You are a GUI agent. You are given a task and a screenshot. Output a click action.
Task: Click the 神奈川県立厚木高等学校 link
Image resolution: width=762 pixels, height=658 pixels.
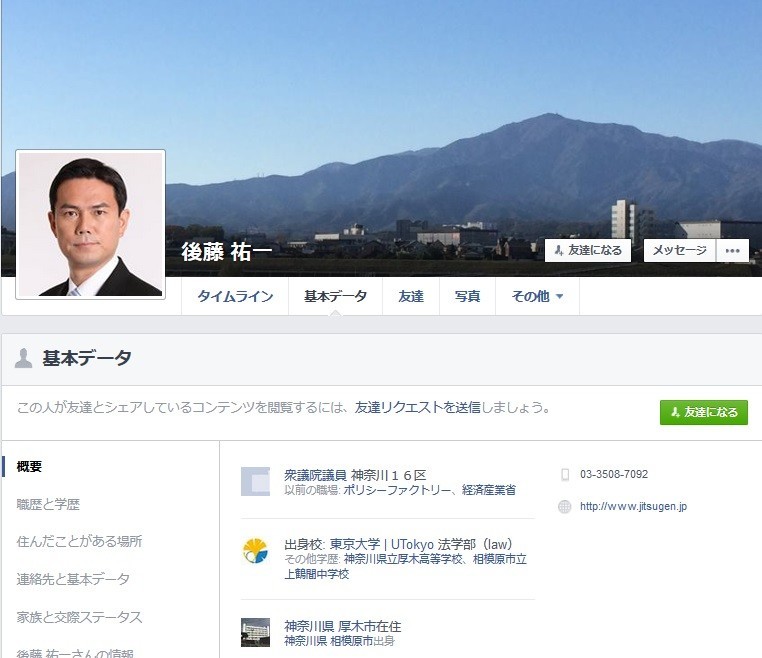(403, 559)
